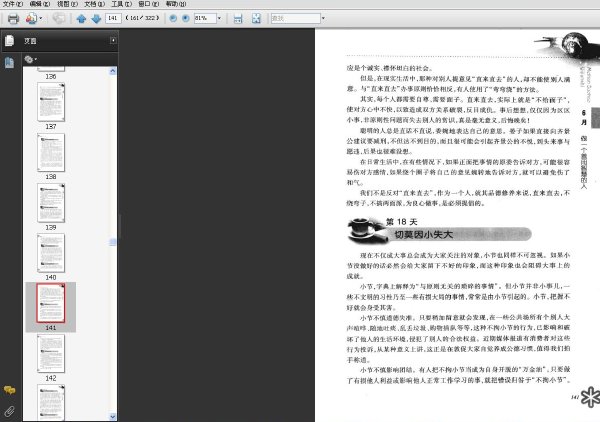Go to previous page with up arrow
The height and width of the screenshot is (422, 600).
tap(81, 18)
